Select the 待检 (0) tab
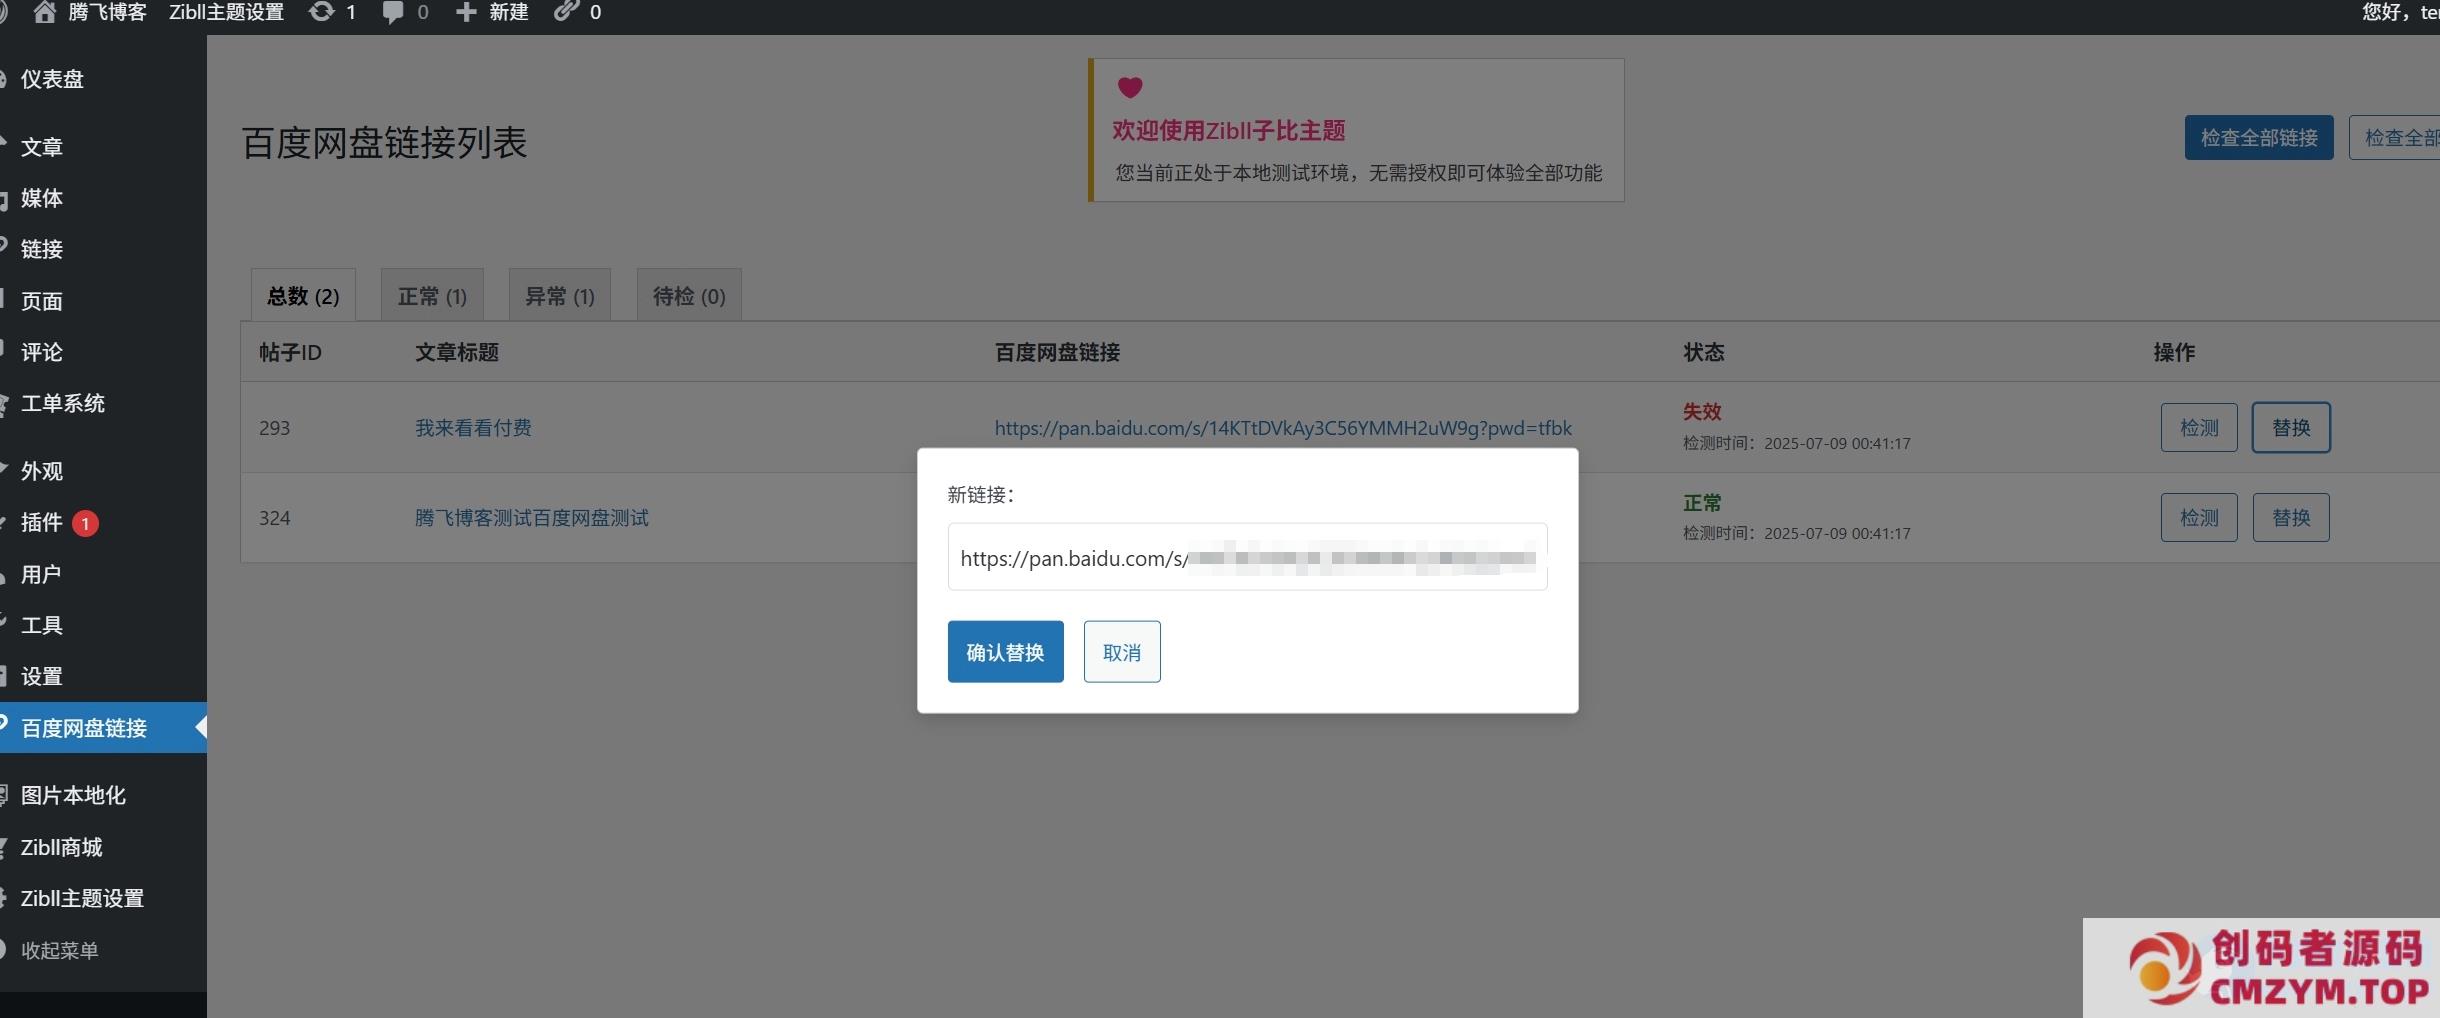This screenshot has height=1018, width=2440. (689, 296)
